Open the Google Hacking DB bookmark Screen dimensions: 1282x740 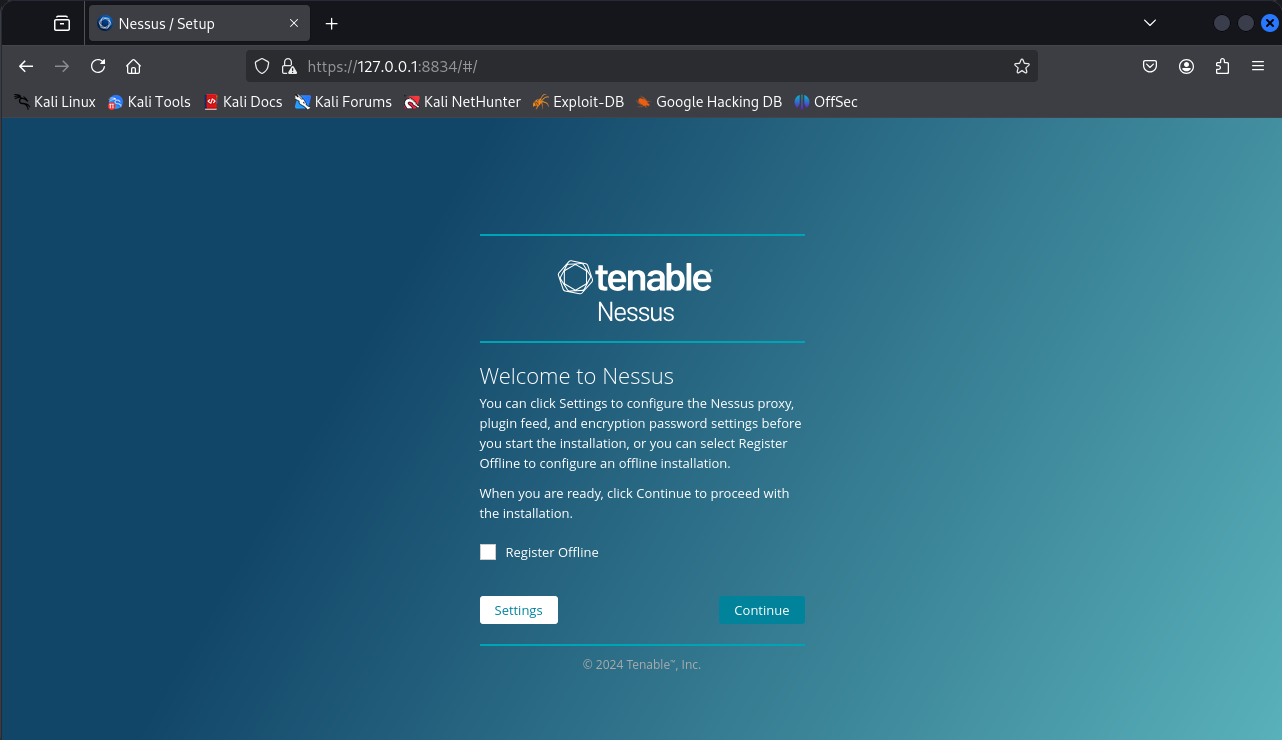[708, 102]
